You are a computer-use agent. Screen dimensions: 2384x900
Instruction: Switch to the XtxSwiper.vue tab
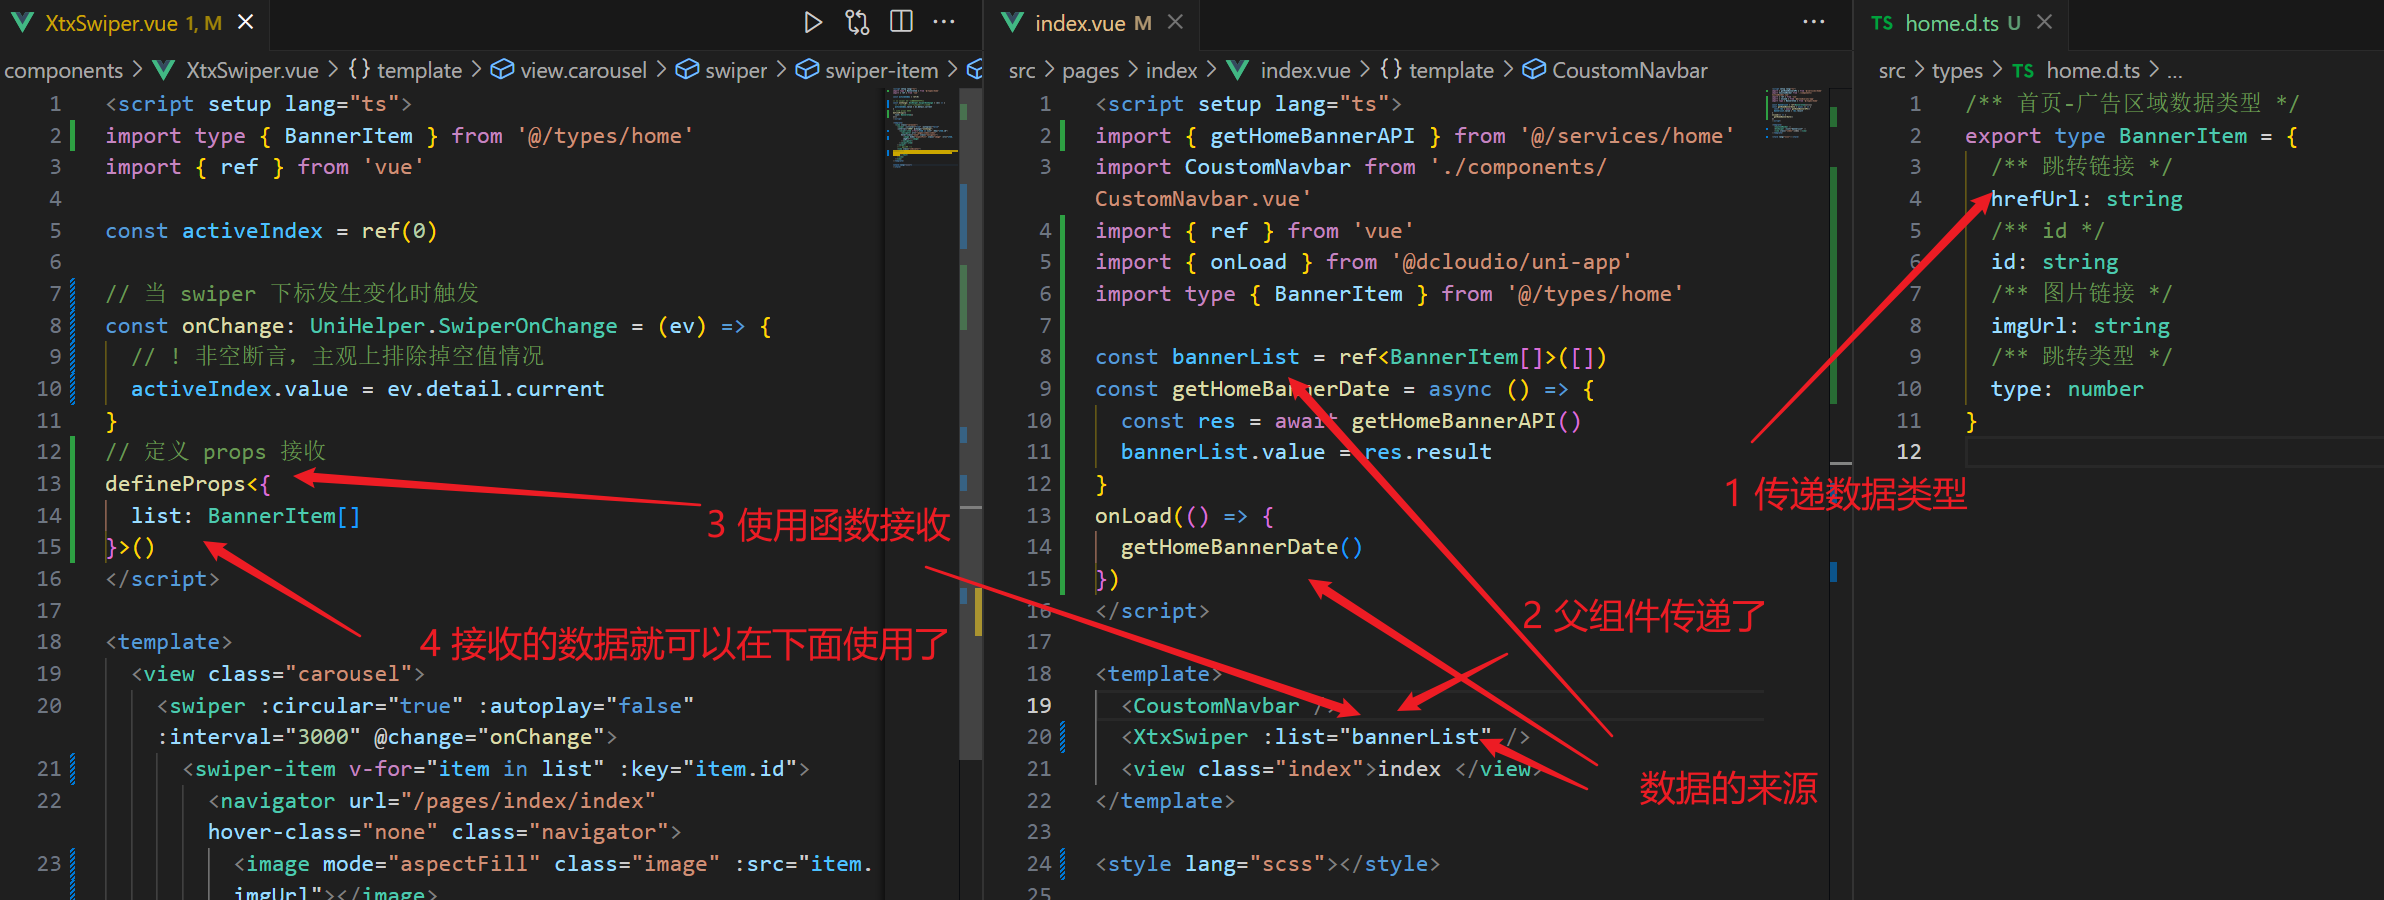(134, 23)
